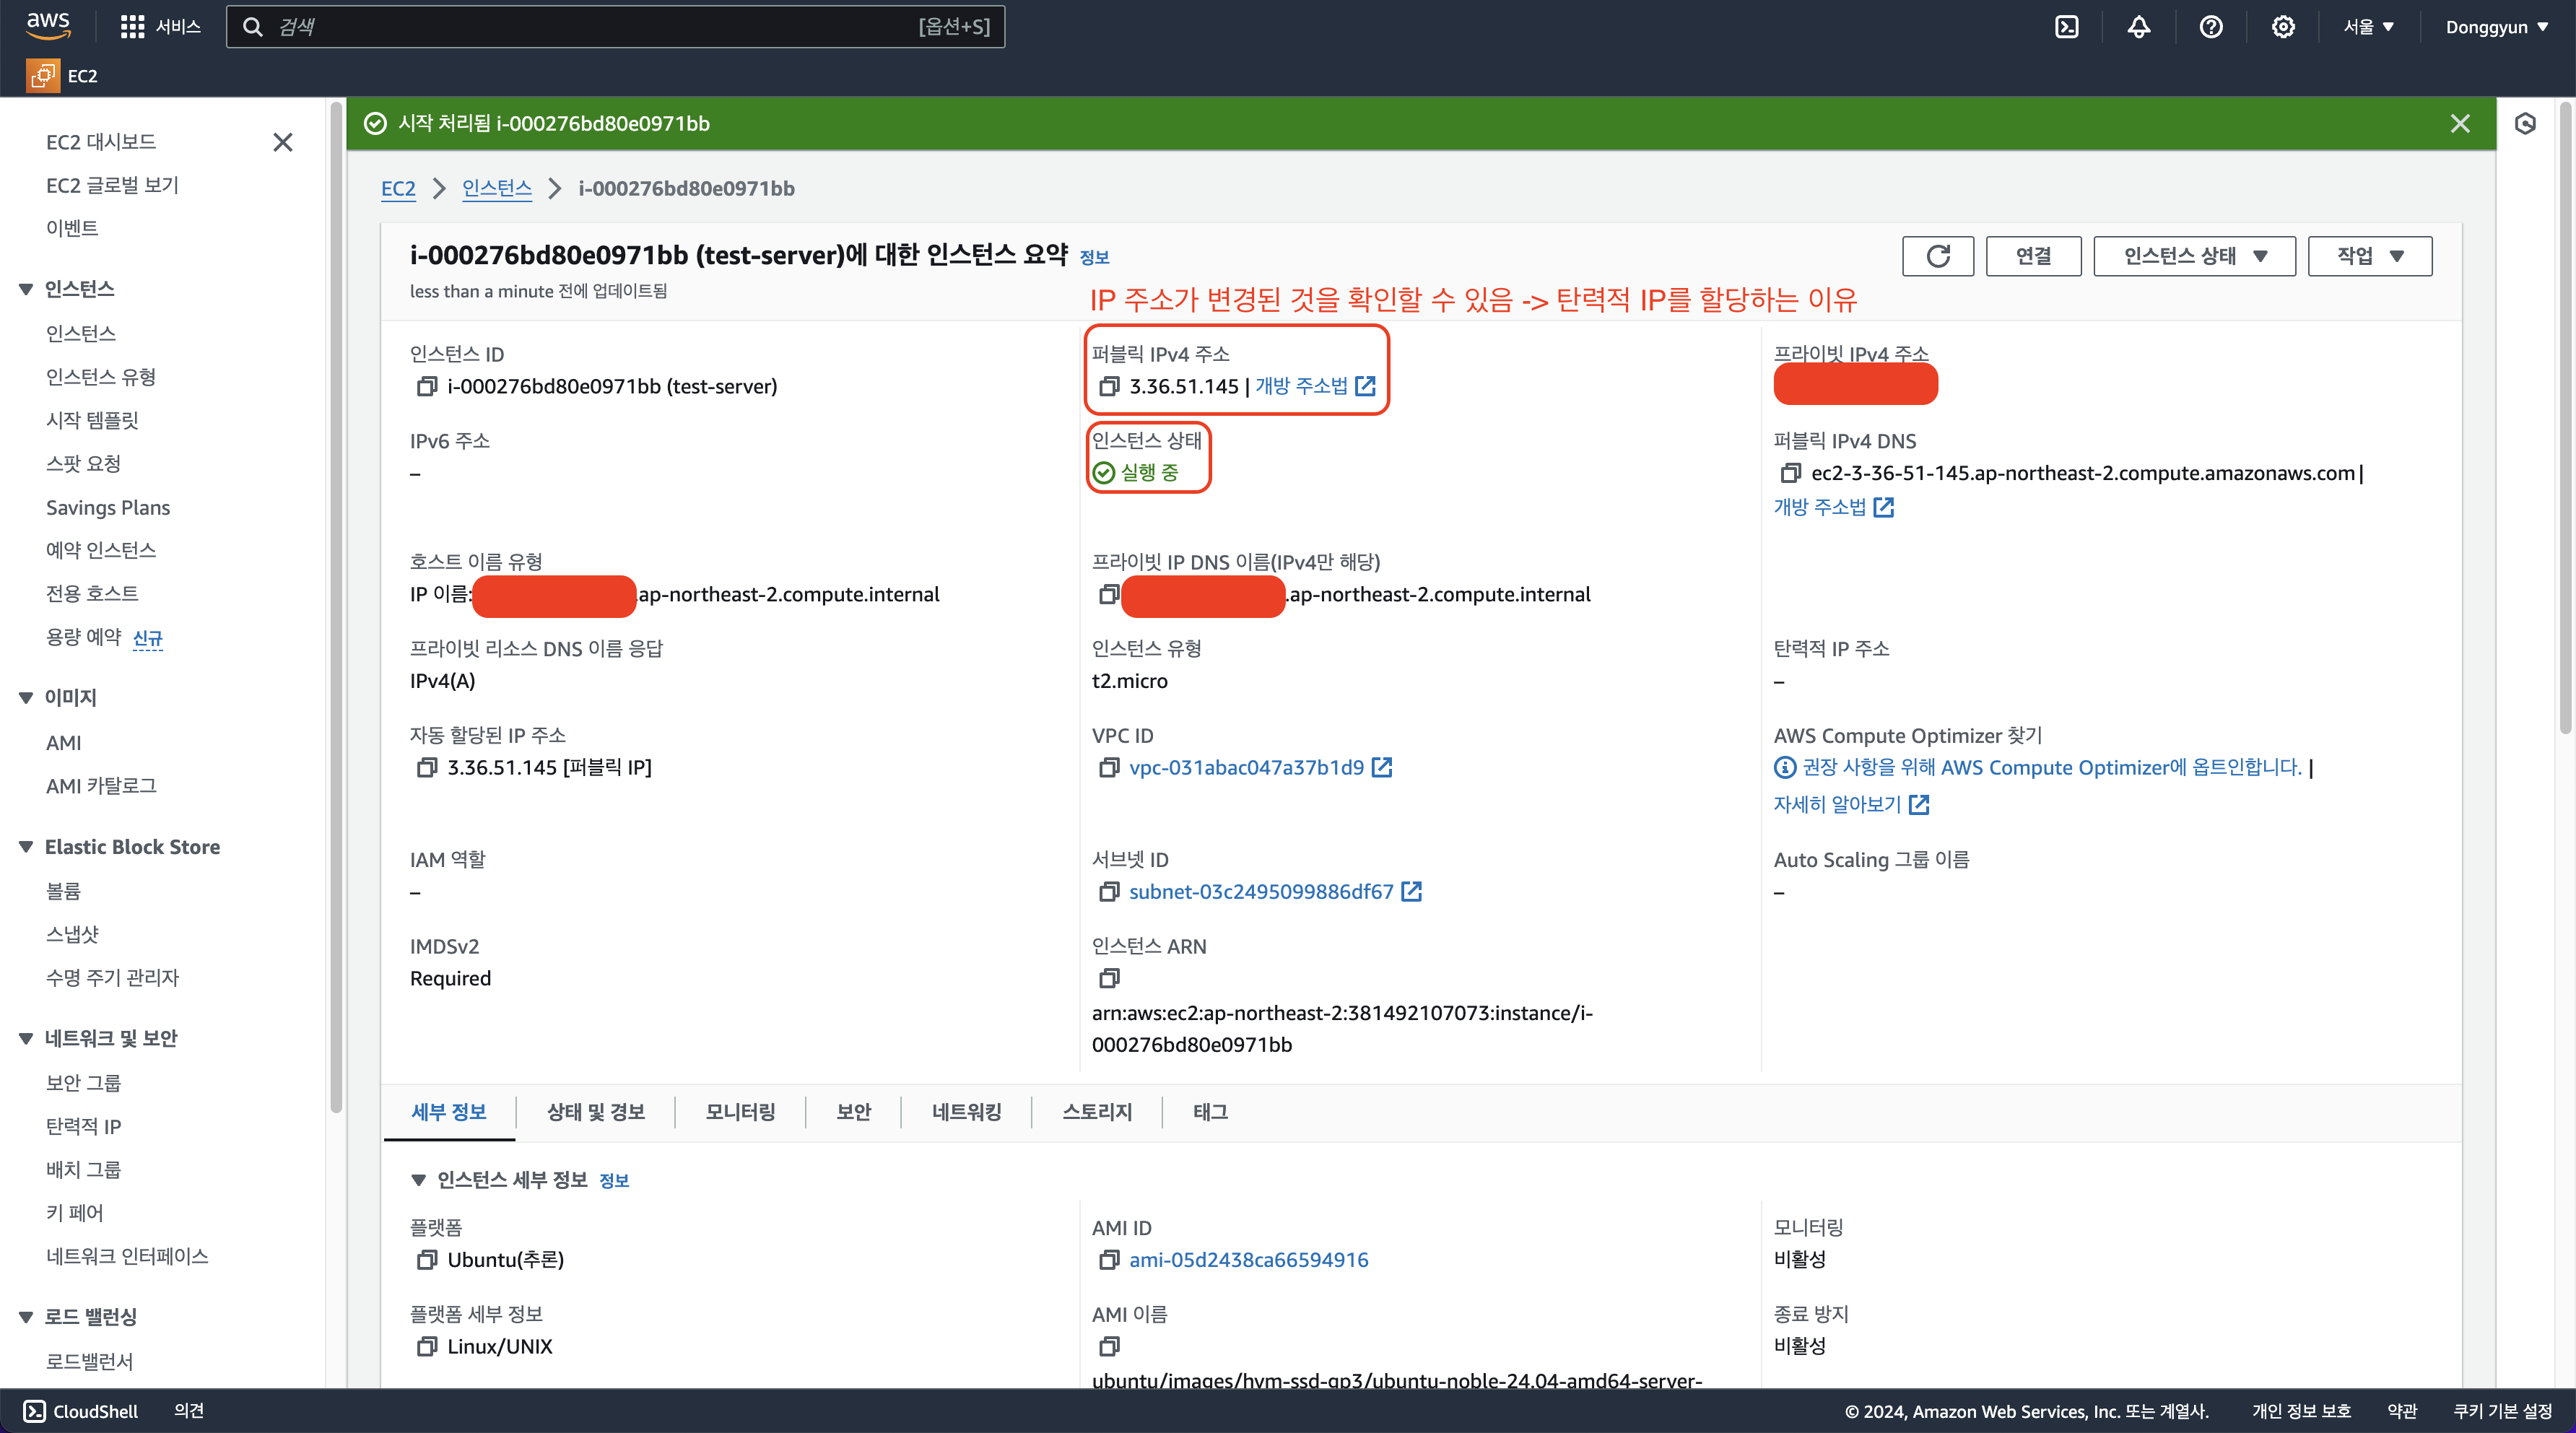Screen dimensions: 2576x1433
Task: Collapse the Elastic Block Store sidebar group
Action: point(26,847)
